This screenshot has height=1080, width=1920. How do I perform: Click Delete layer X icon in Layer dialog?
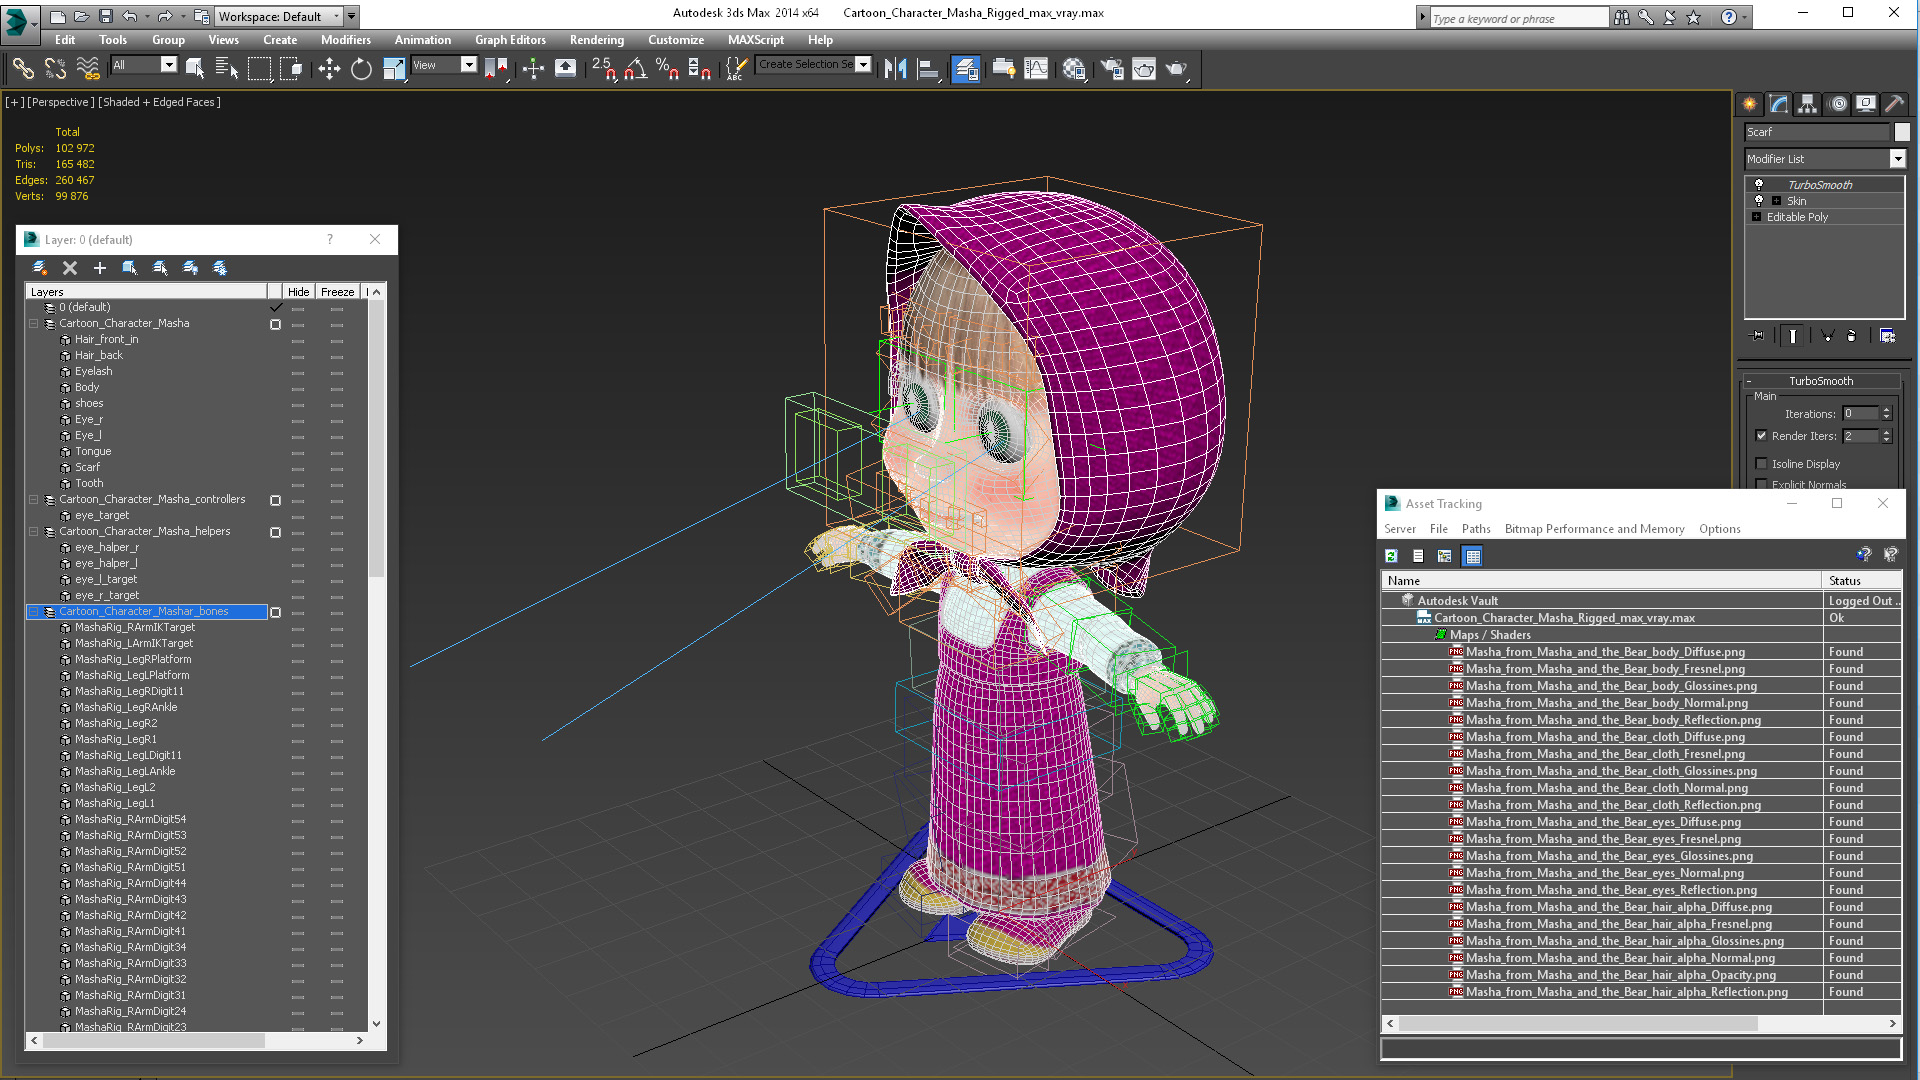tap(70, 267)
